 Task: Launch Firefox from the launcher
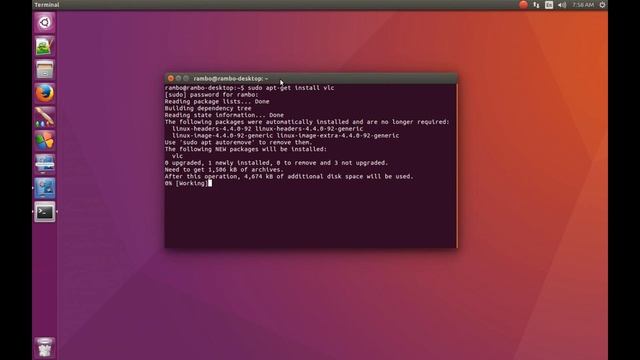coord(44,93)
